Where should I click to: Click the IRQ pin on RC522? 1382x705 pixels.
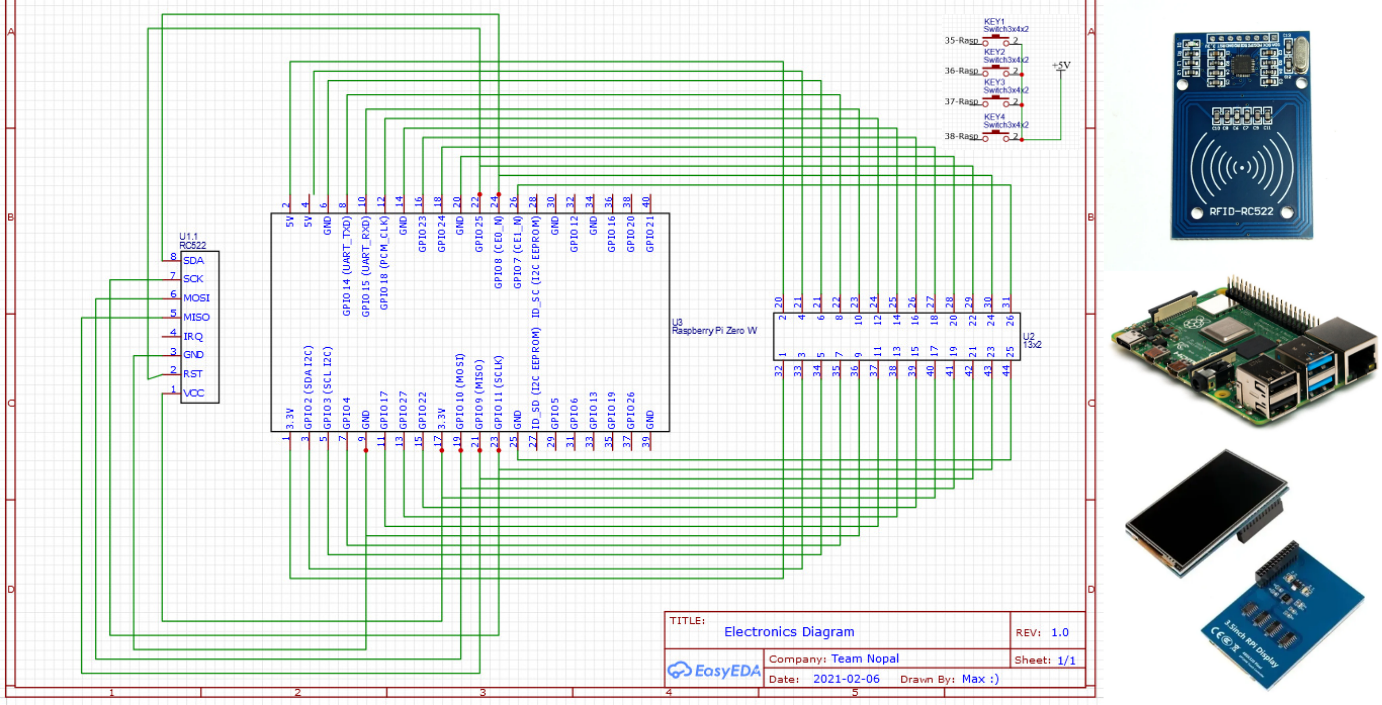[x=192, y=336]
